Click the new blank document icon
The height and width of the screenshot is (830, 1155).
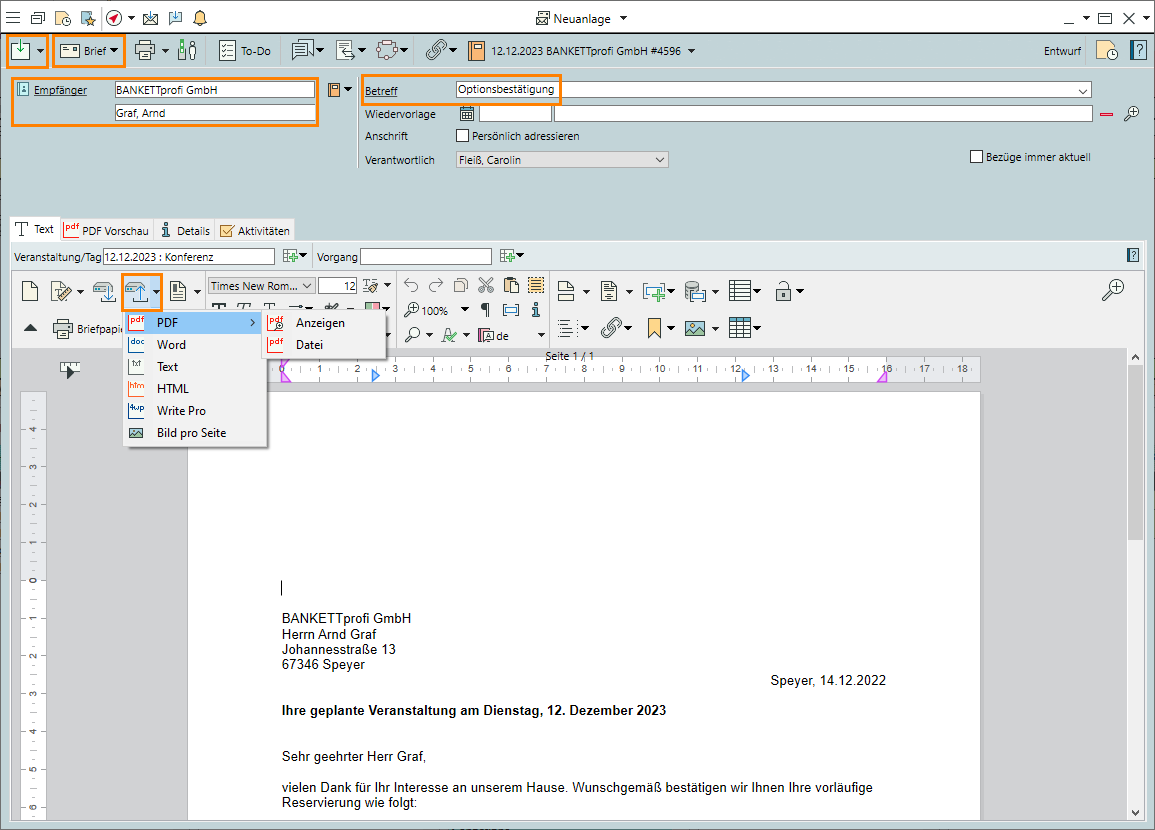tap(31, 291)
